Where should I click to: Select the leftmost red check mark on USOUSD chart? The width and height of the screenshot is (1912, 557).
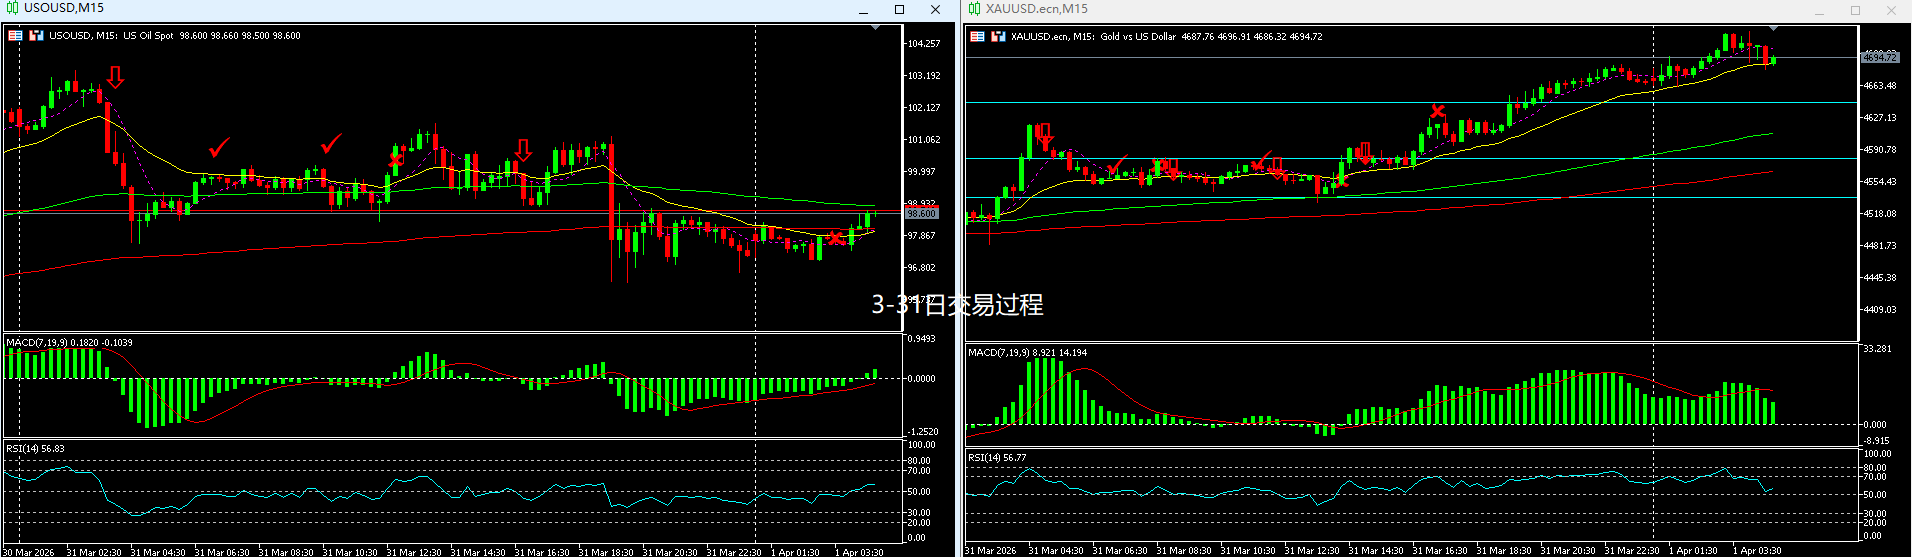click(x=219, y=147)
